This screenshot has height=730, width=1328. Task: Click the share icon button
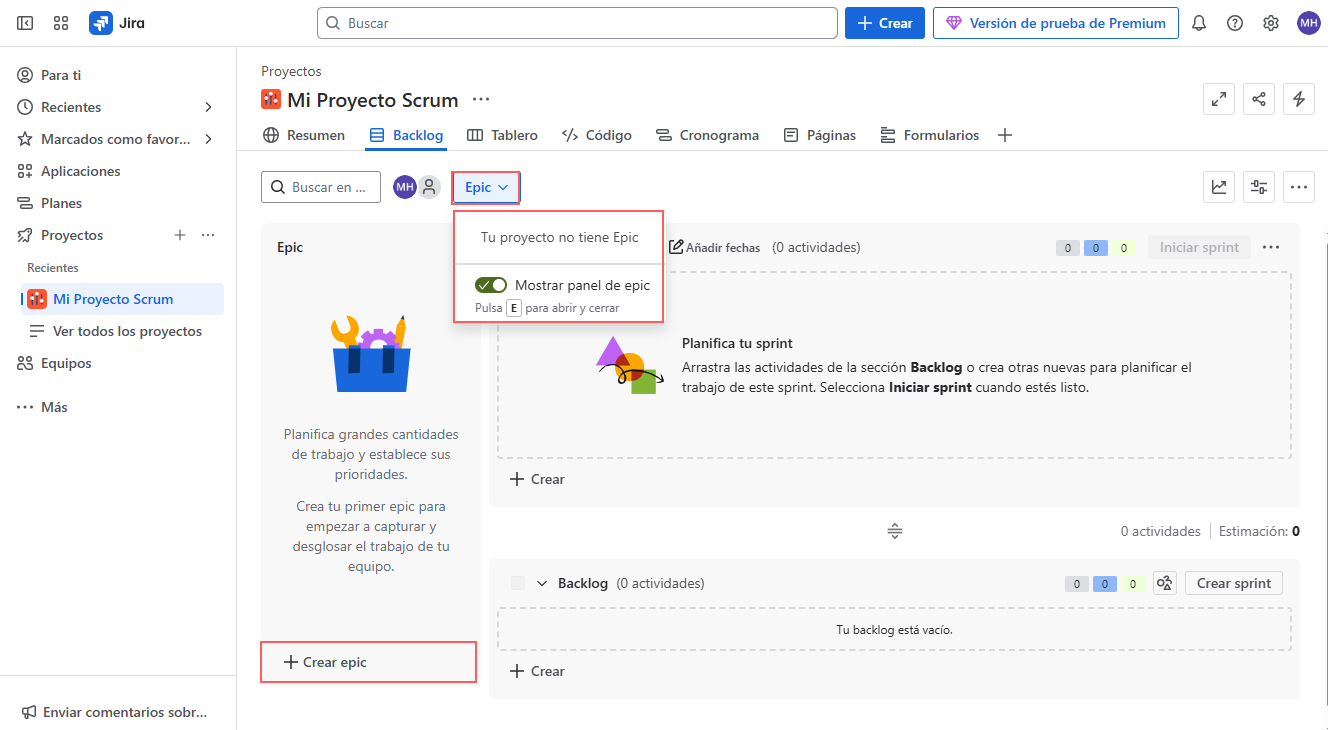point(1259,99)
